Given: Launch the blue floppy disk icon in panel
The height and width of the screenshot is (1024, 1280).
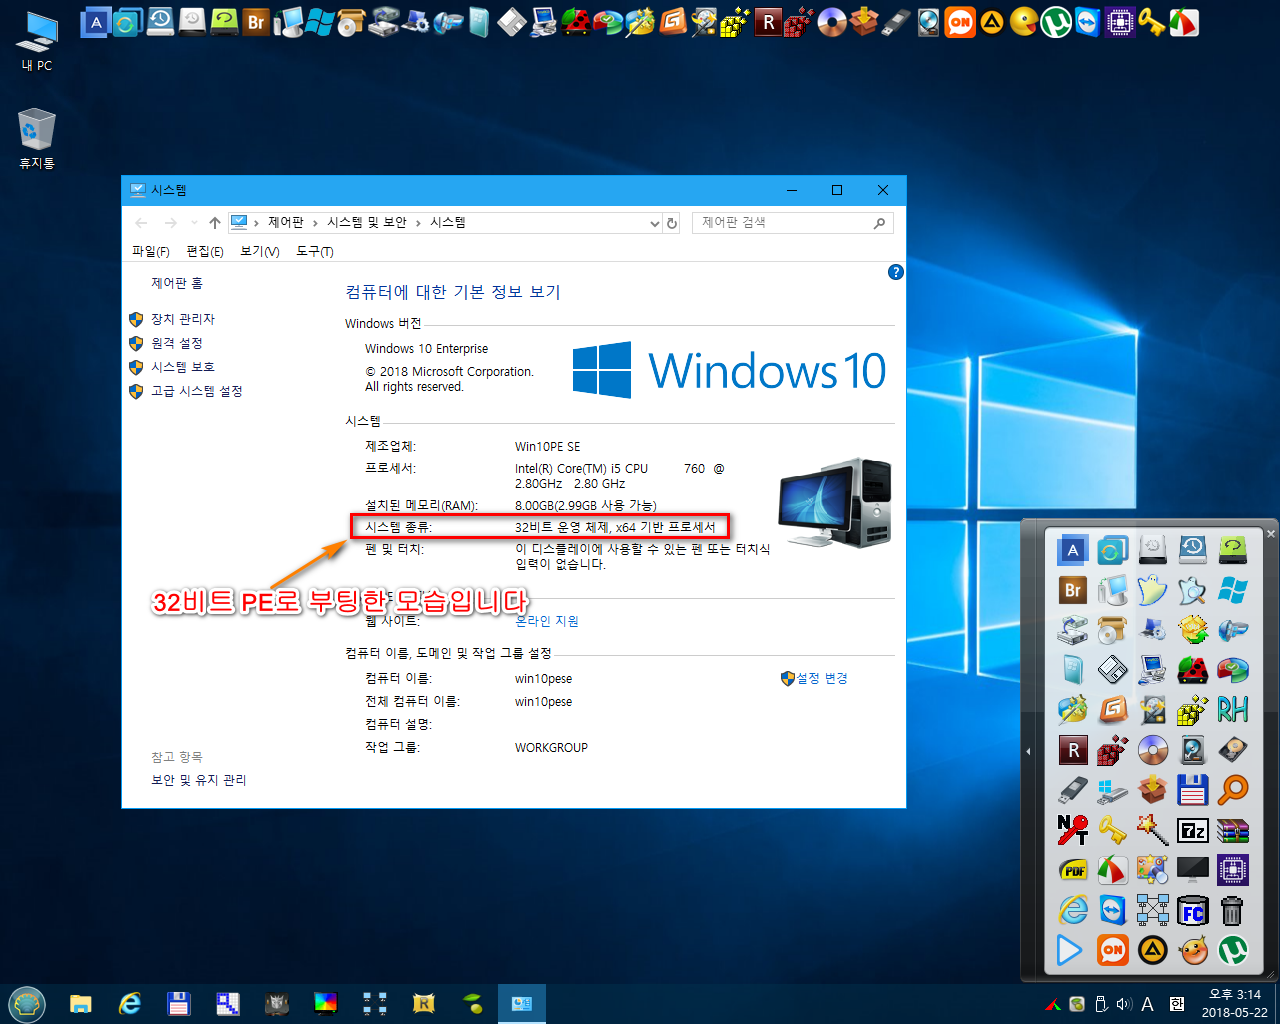Looking at the screenshot, I should [x=1192, y=790].
